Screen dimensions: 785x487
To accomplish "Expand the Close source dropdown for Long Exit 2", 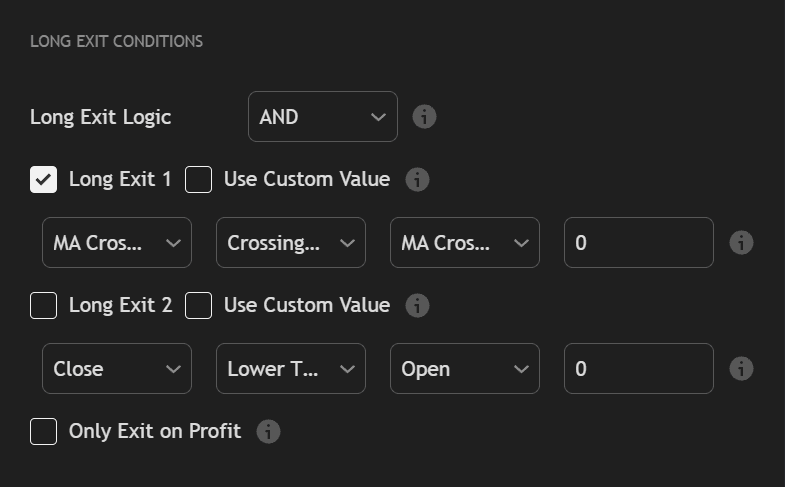I will click(x=116, y=369).
